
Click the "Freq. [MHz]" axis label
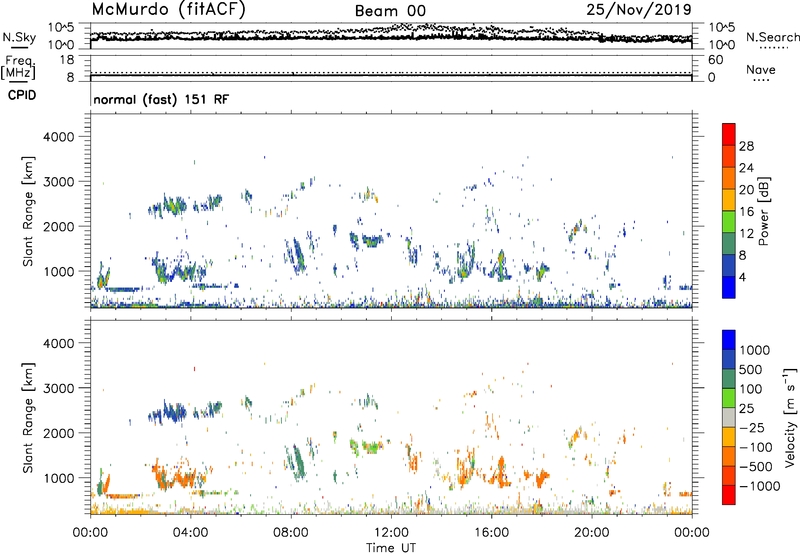[x=18, y=68]
